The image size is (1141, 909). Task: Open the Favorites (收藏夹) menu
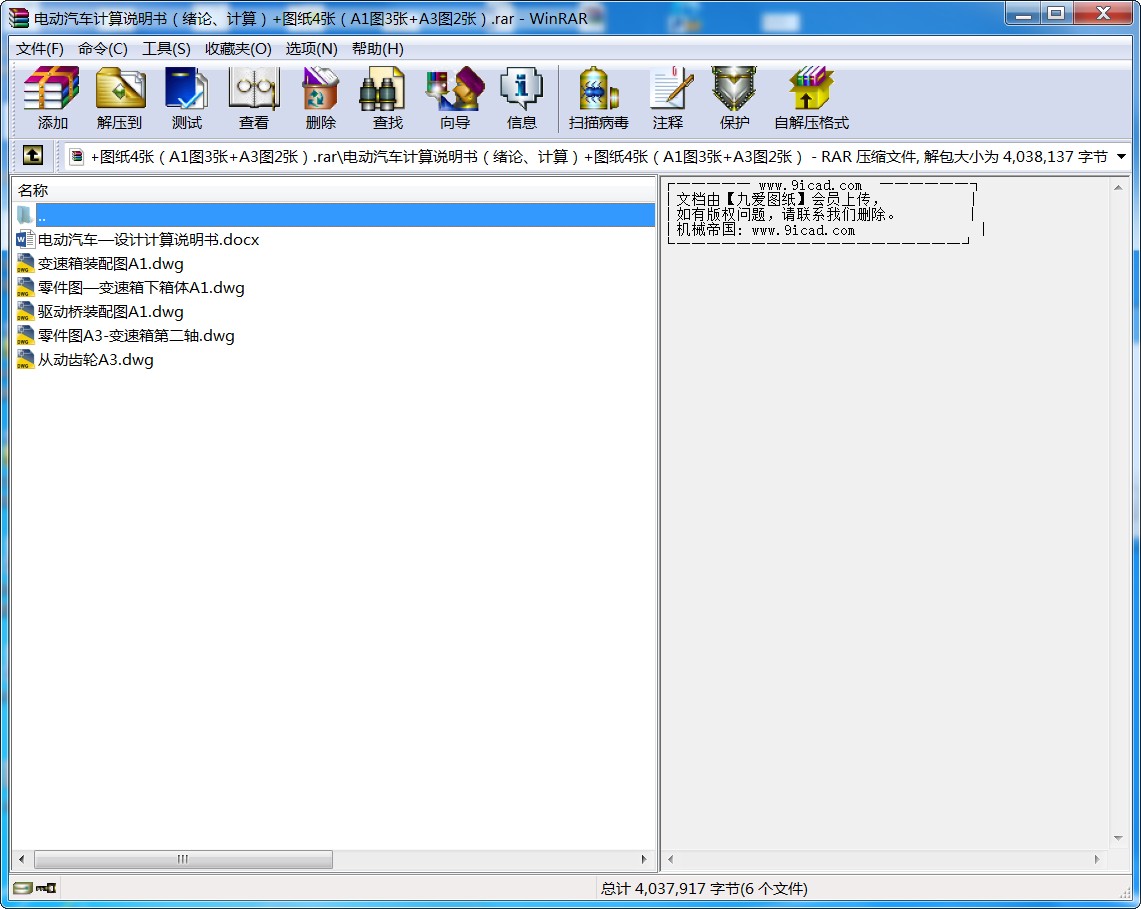(238, 49)
